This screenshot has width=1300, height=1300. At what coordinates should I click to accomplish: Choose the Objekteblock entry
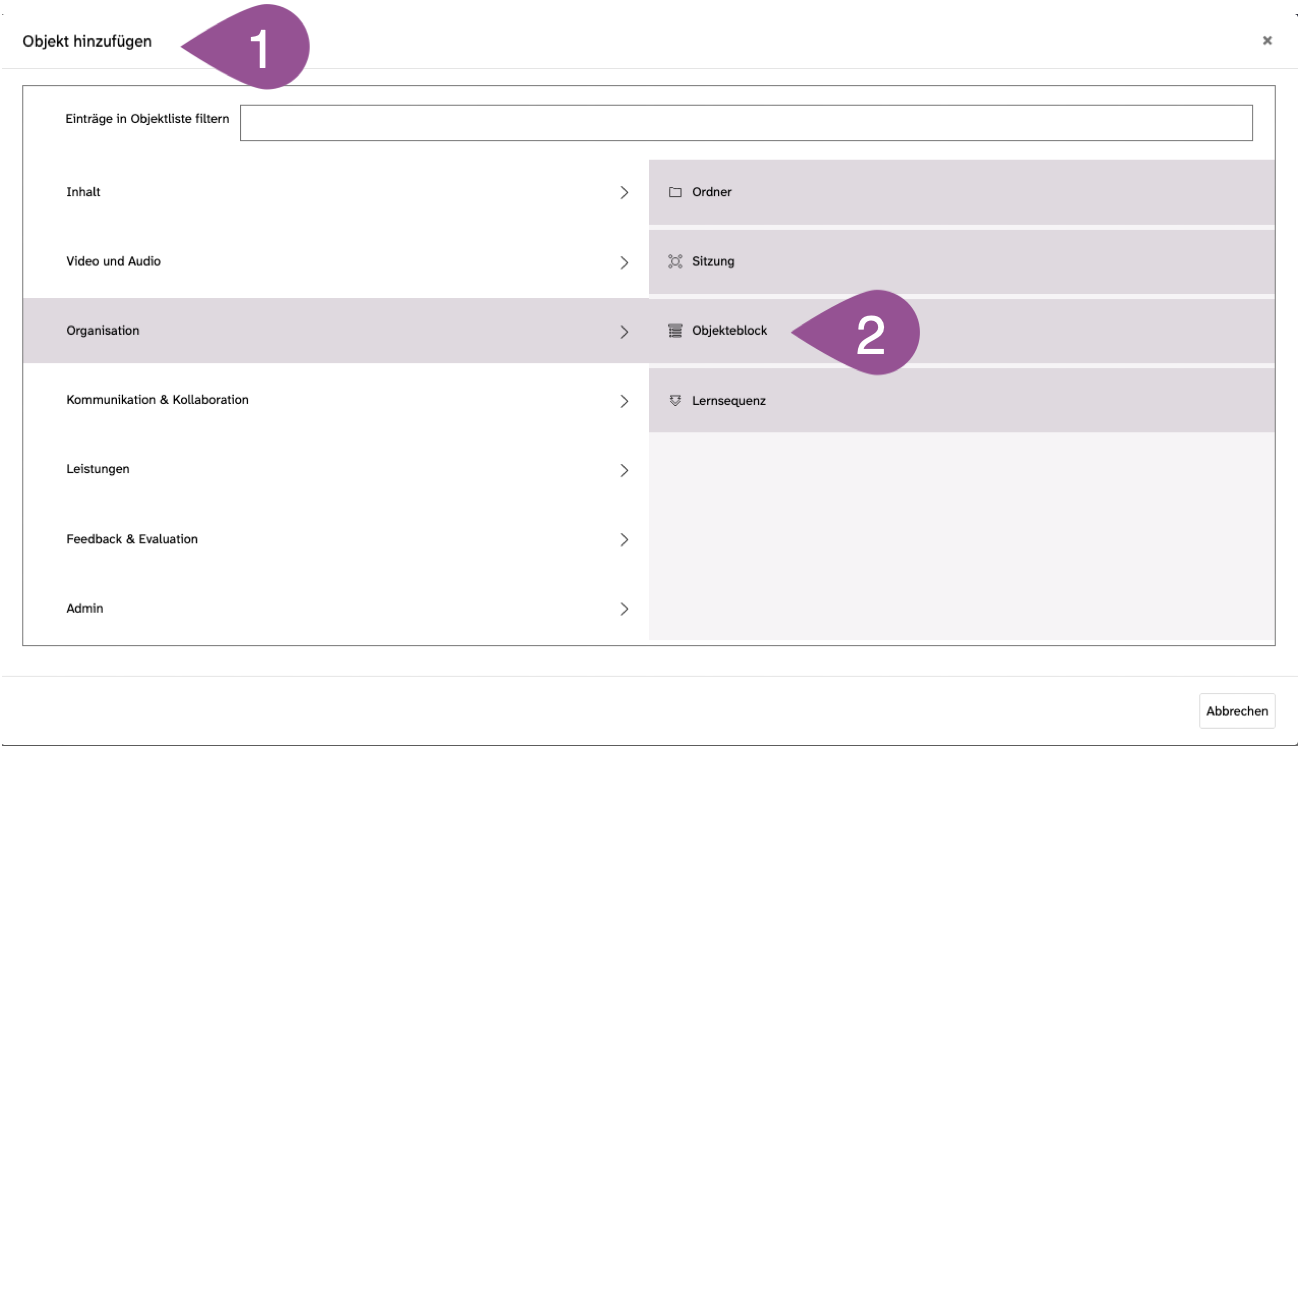(962, 331)
